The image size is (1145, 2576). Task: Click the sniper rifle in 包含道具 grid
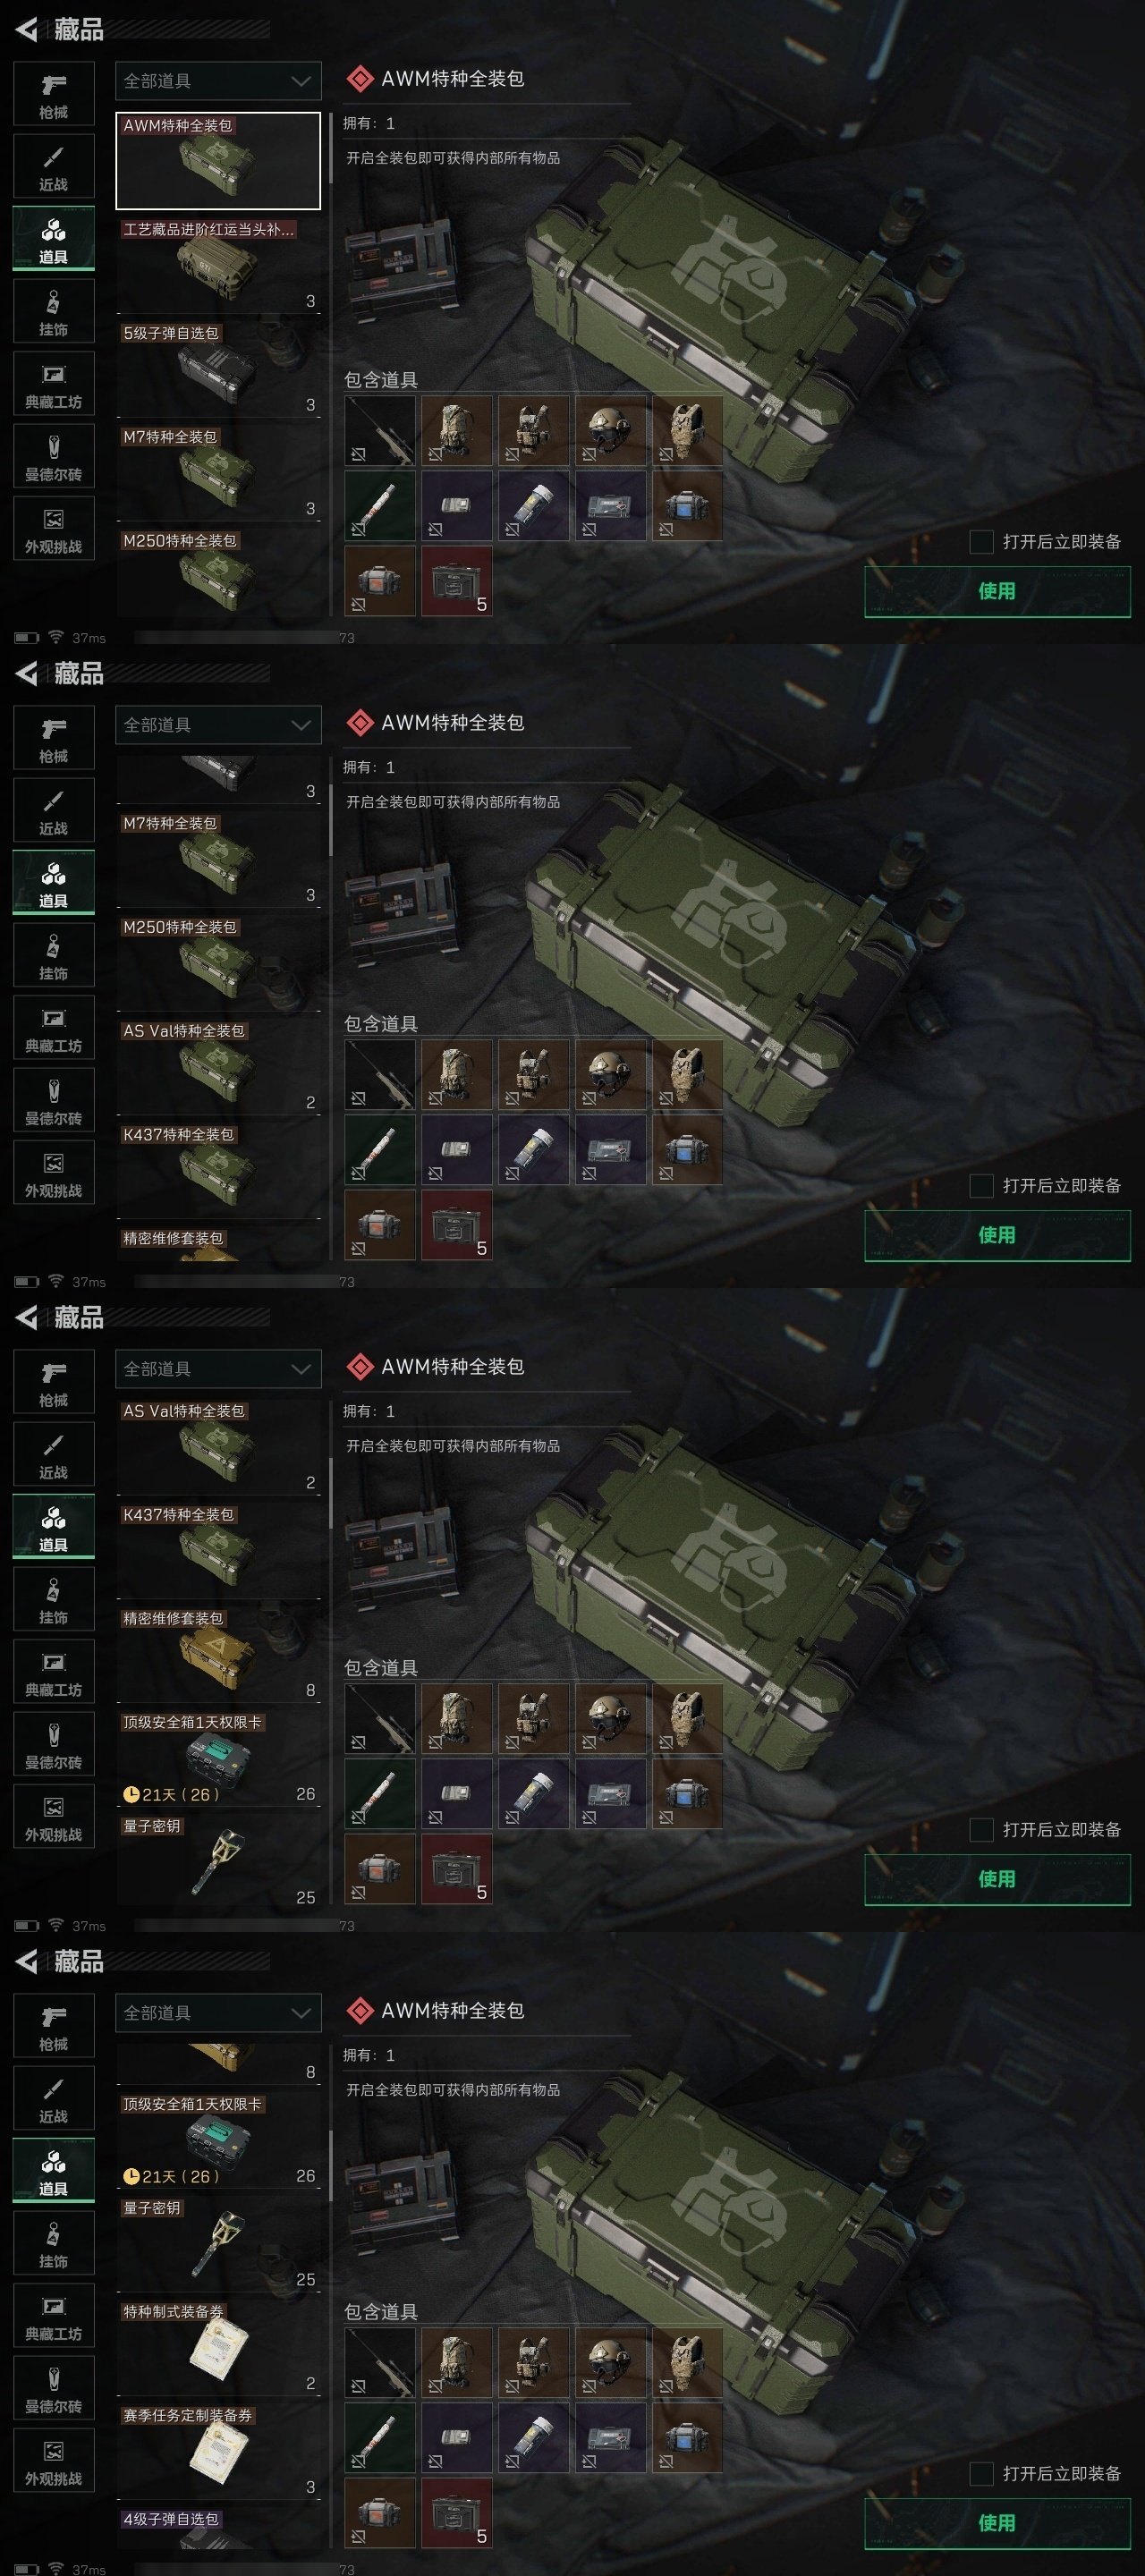click(380, 431)
